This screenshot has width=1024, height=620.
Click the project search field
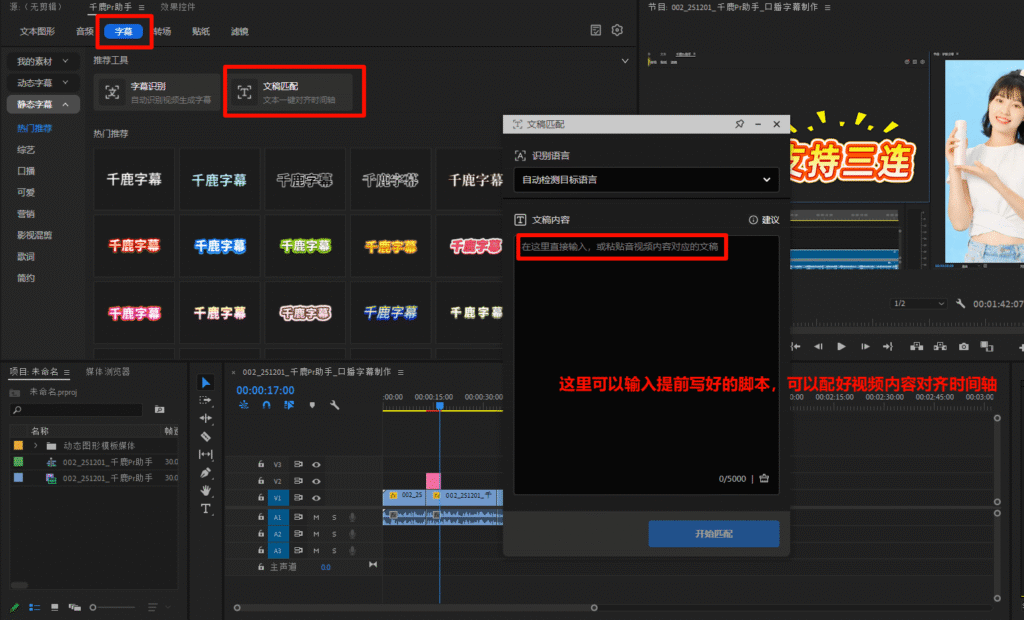(76, 410)
